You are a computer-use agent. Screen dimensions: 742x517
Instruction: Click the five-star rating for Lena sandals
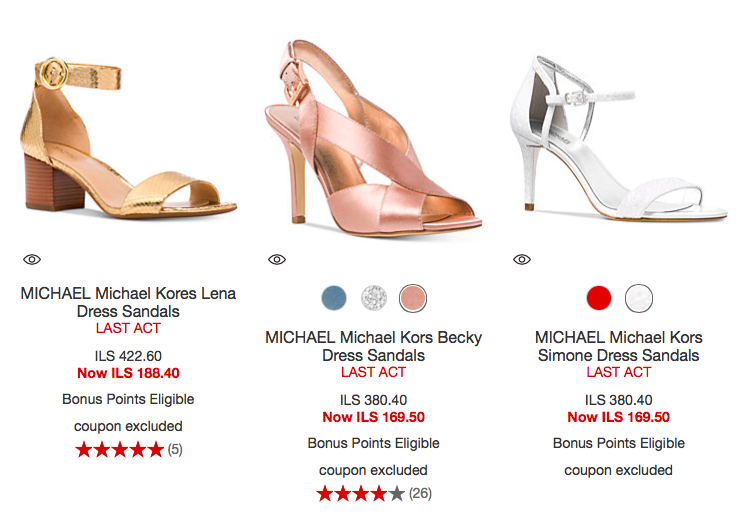pos(119,450)
